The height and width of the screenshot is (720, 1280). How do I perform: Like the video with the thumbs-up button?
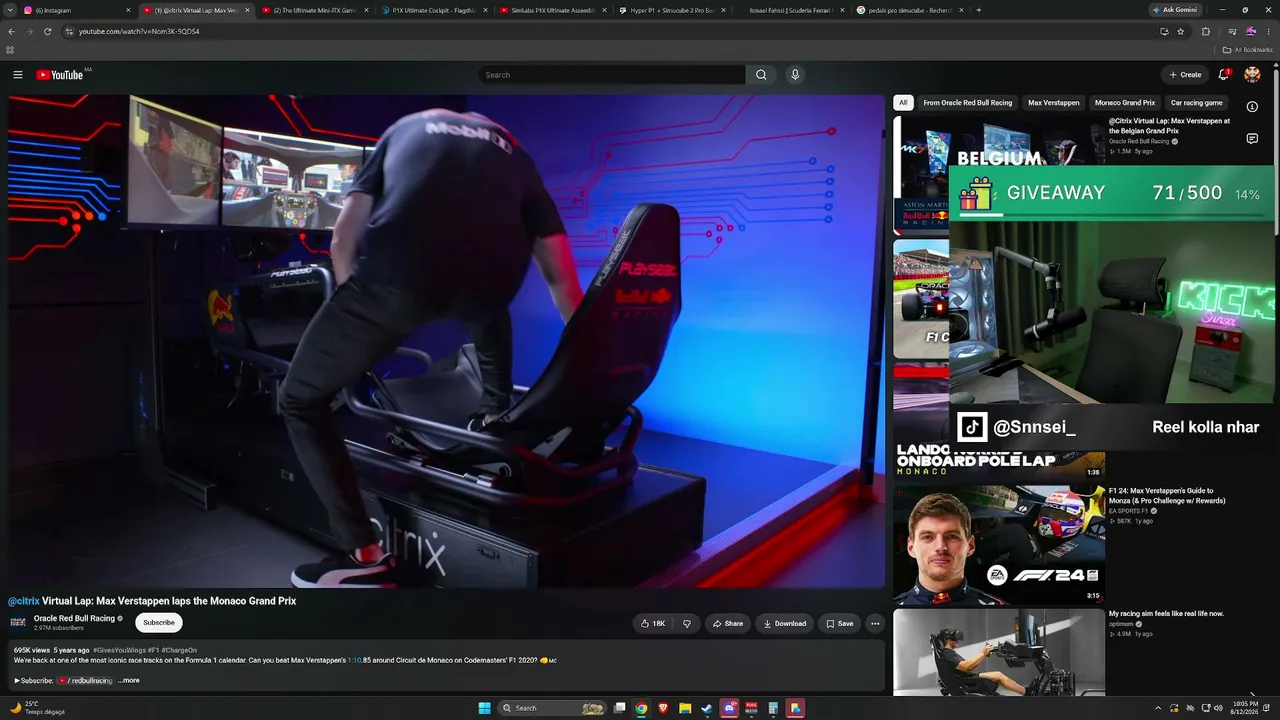652,624
